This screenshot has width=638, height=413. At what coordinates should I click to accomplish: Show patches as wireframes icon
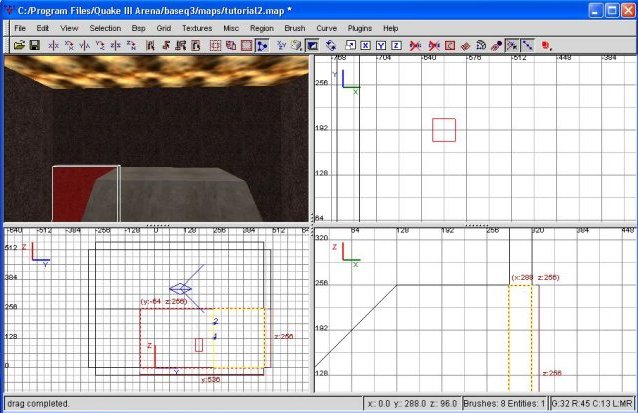point(465,46)
